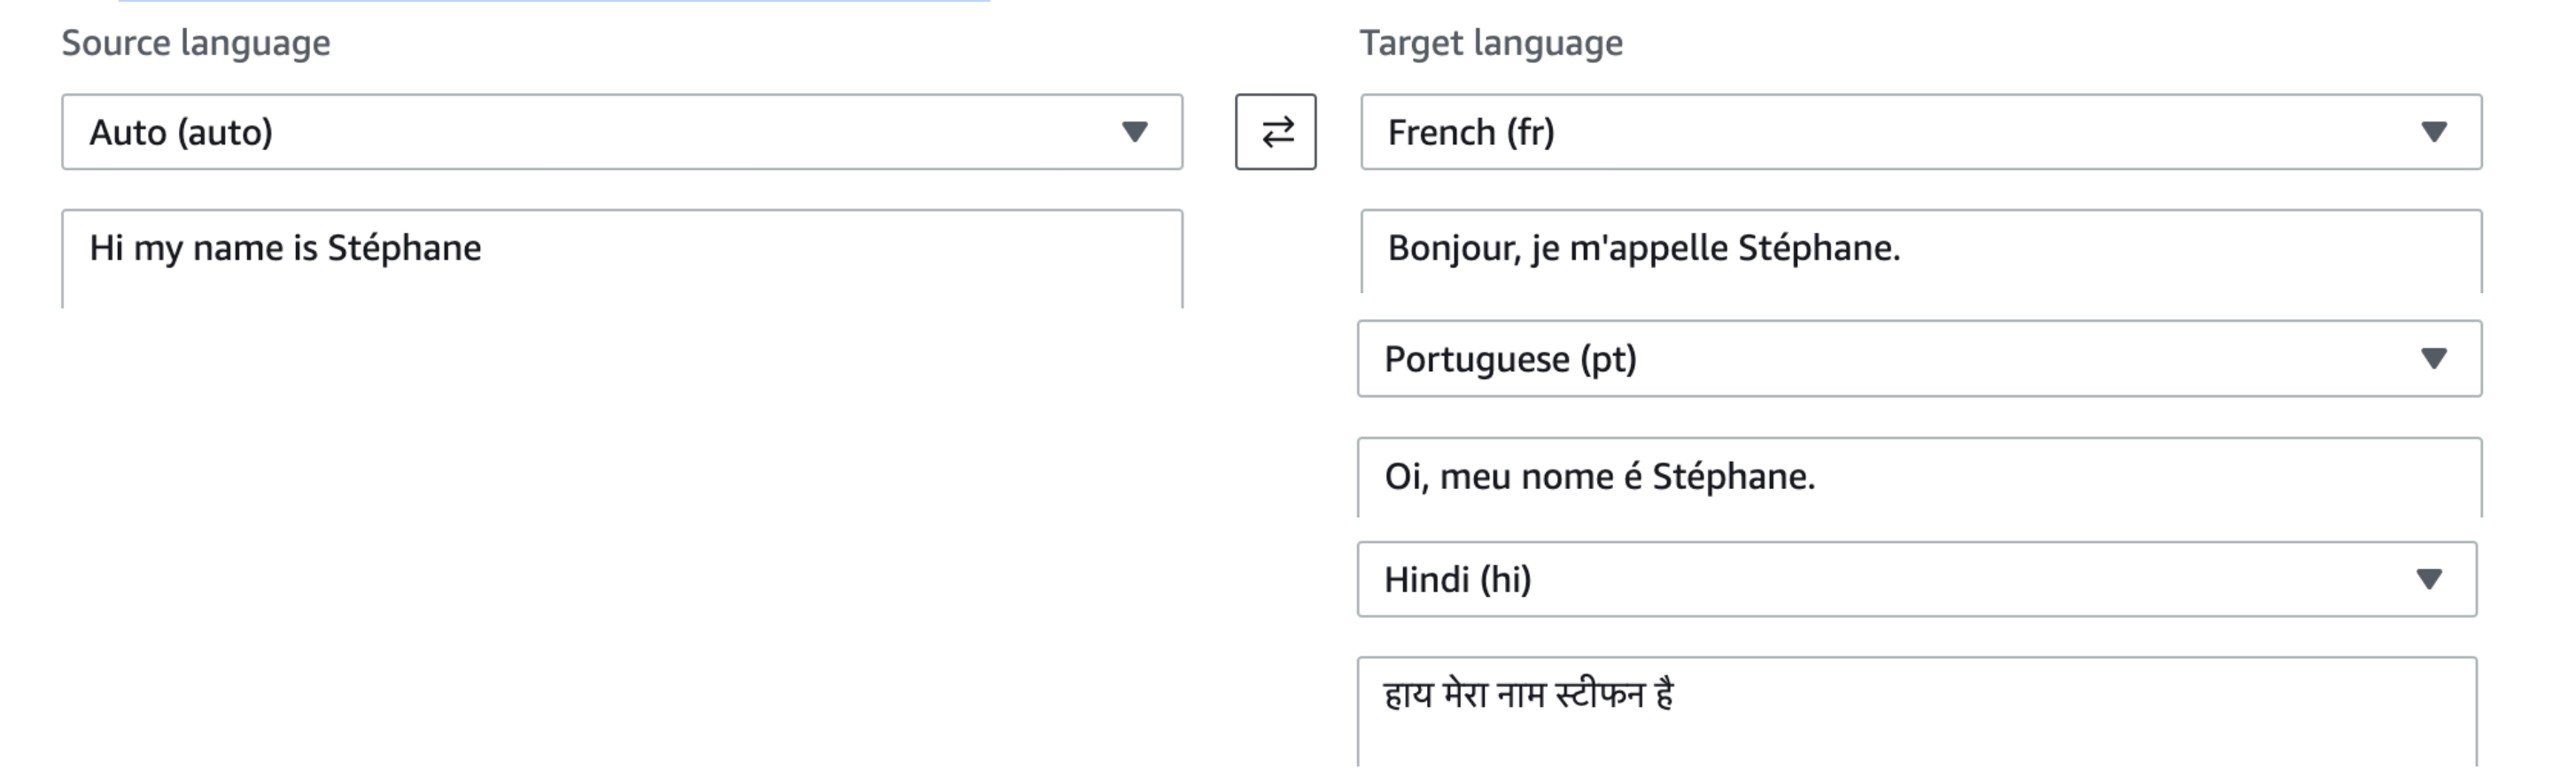Click the "Target language" label

(x=1490, y=43)
